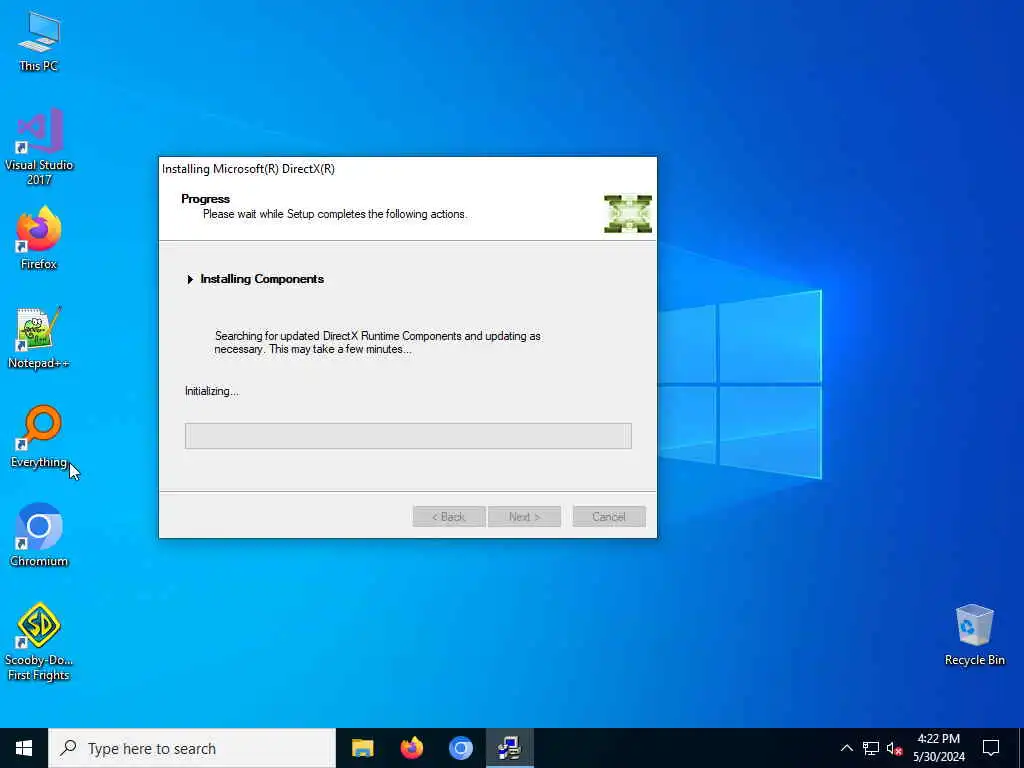Image resolution: width=1024 pixels, height=768 pixels.
Task: Select the Chromium desktop shortcut
Action: tap(39, 535)
